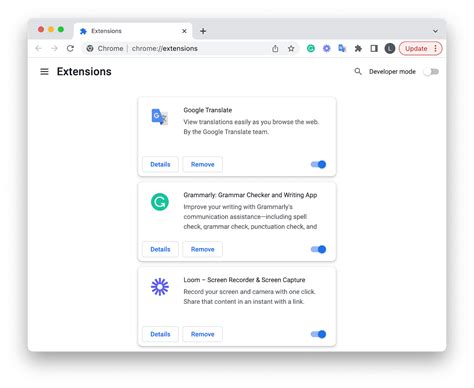The height and width of the screenshot is (388, 474).
Task: Click the "Google Translate" card title
Action: pyautogui.click(x=208, y=110)
